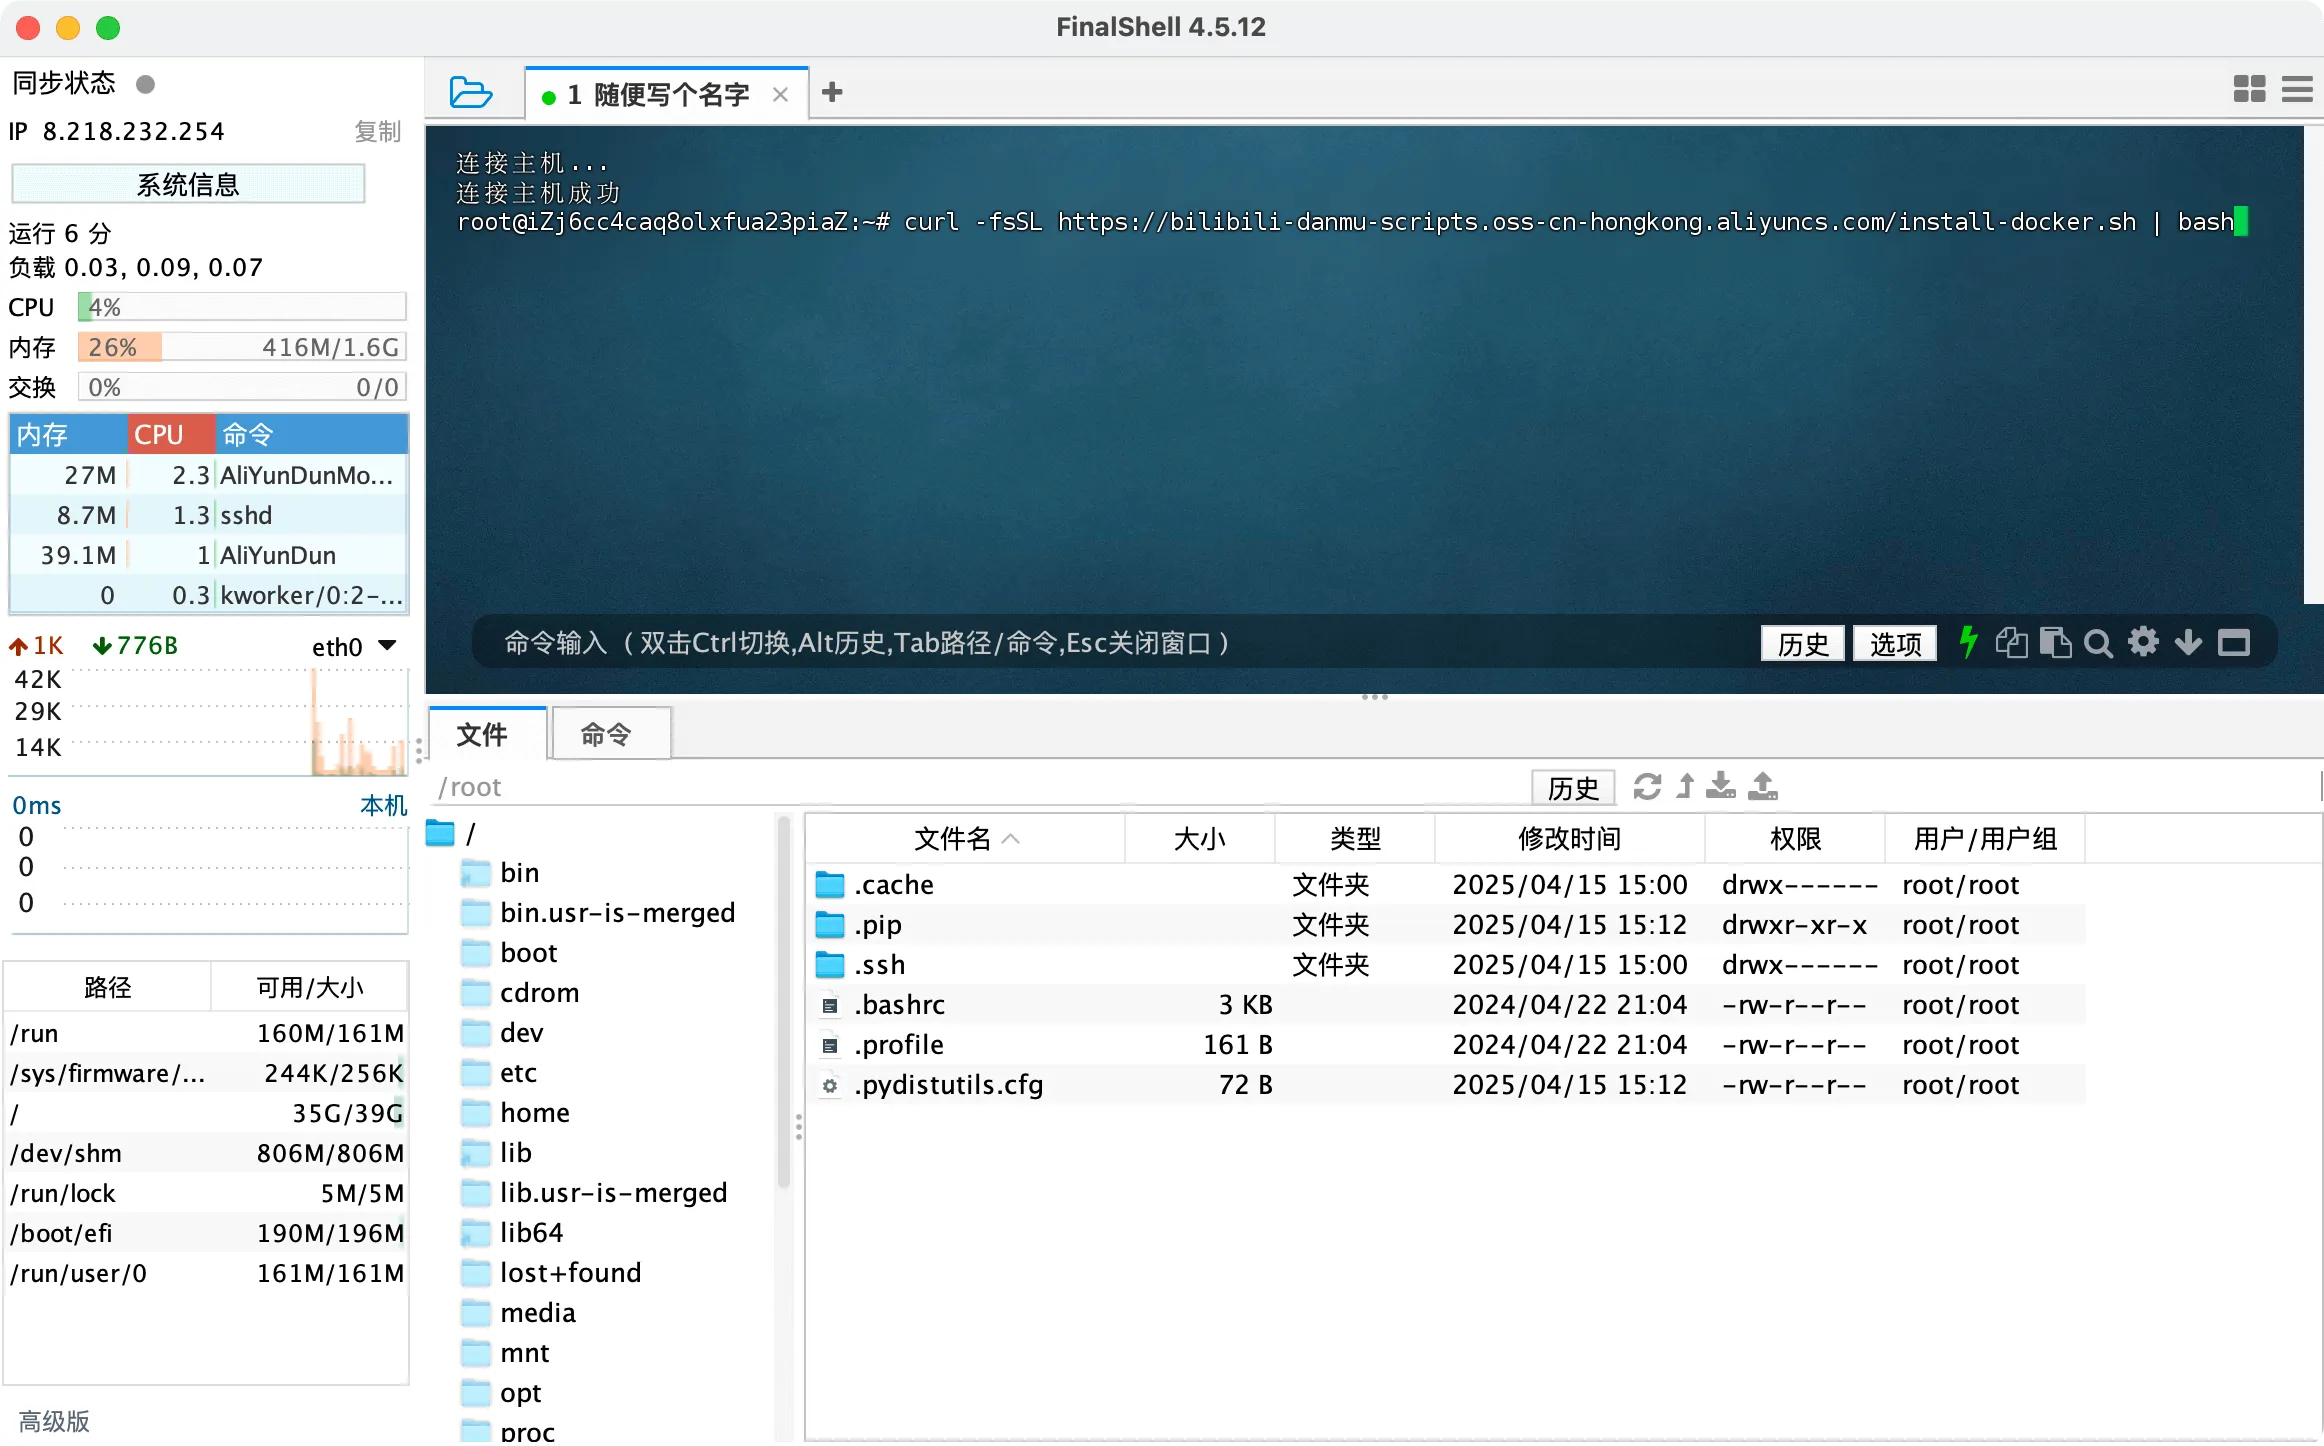The width and height of the screenshot is (2324, 1446).
Task: Click the CPU usage bar showing 4%
Action: (x=242, y=307)
